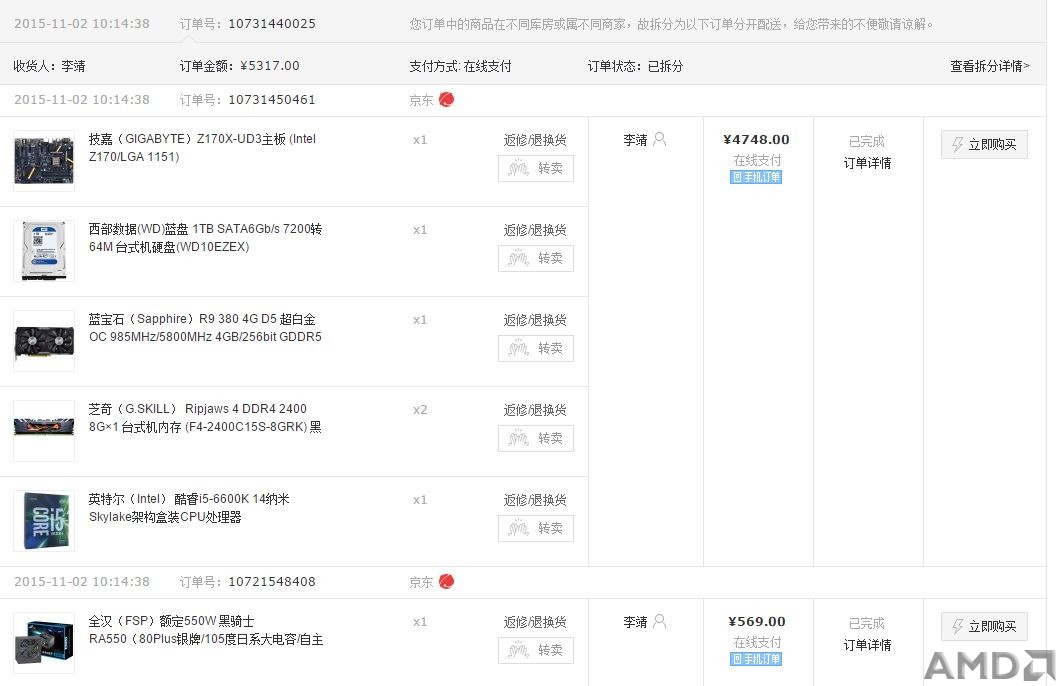Click recipient name 李清 in the ¥4748.00 order

pyautogui.click(x=635, y=140)
